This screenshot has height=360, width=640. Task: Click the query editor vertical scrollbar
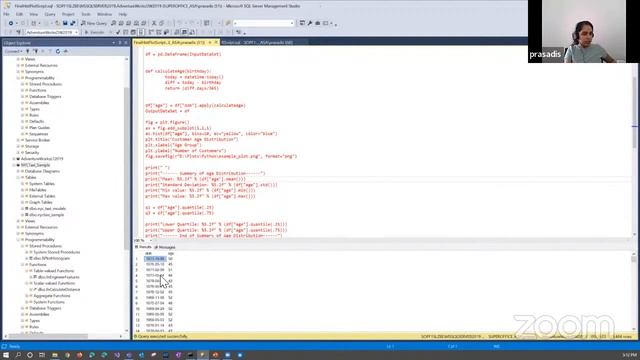coord(634,114)
